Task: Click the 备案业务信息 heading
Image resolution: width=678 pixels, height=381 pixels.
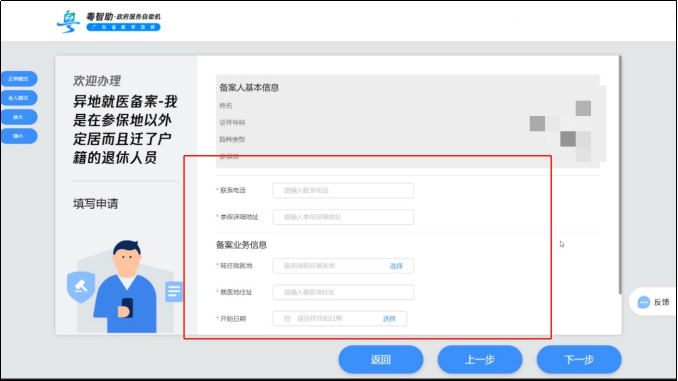Action: coord(241,245)
